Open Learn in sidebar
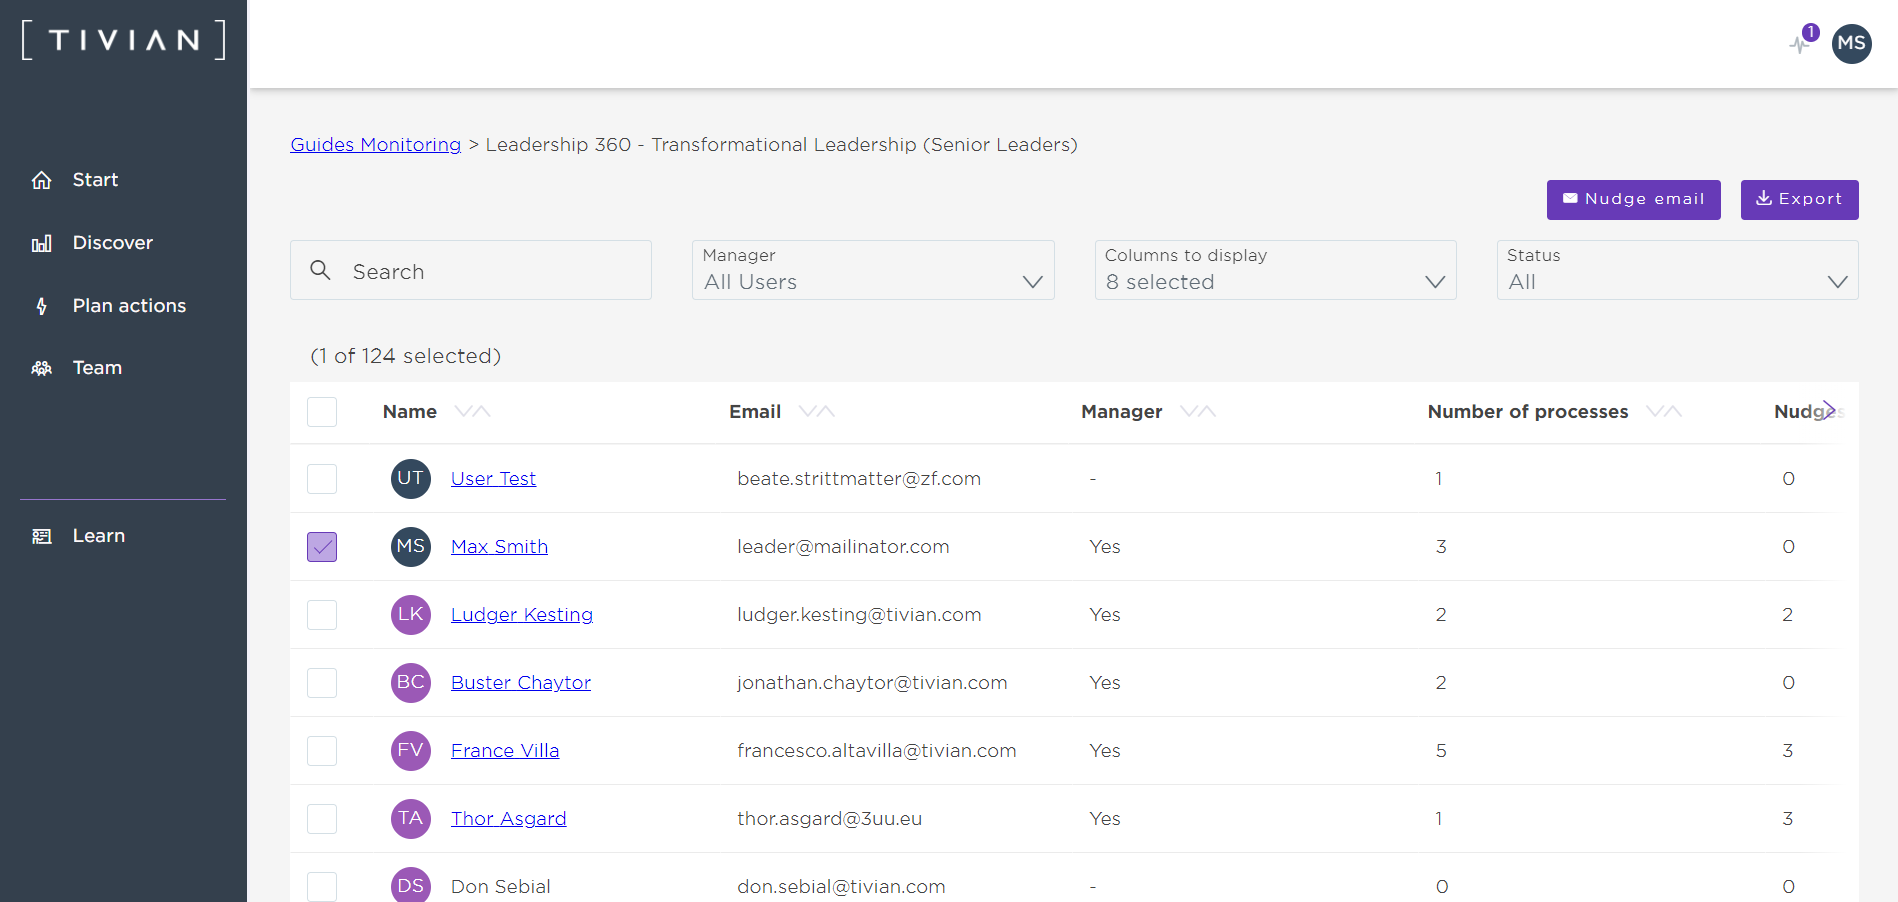Image resolution: width=1898 pixels, height=902 pixels. click(99, 536)
